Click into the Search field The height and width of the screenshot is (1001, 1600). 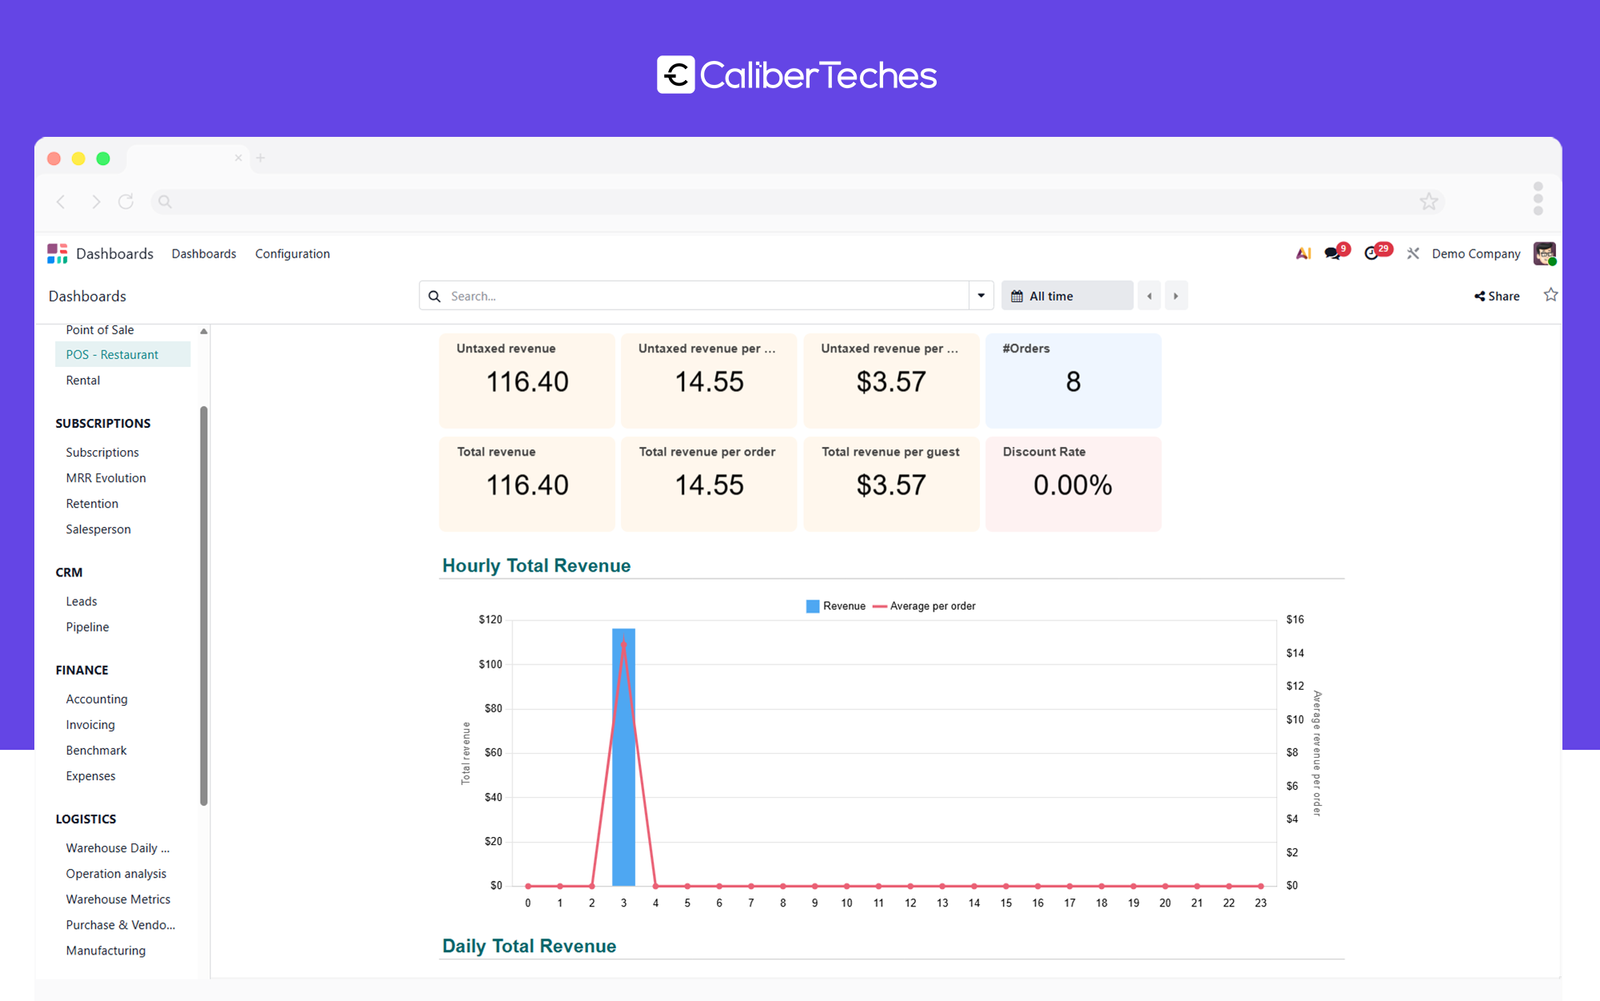700,296
